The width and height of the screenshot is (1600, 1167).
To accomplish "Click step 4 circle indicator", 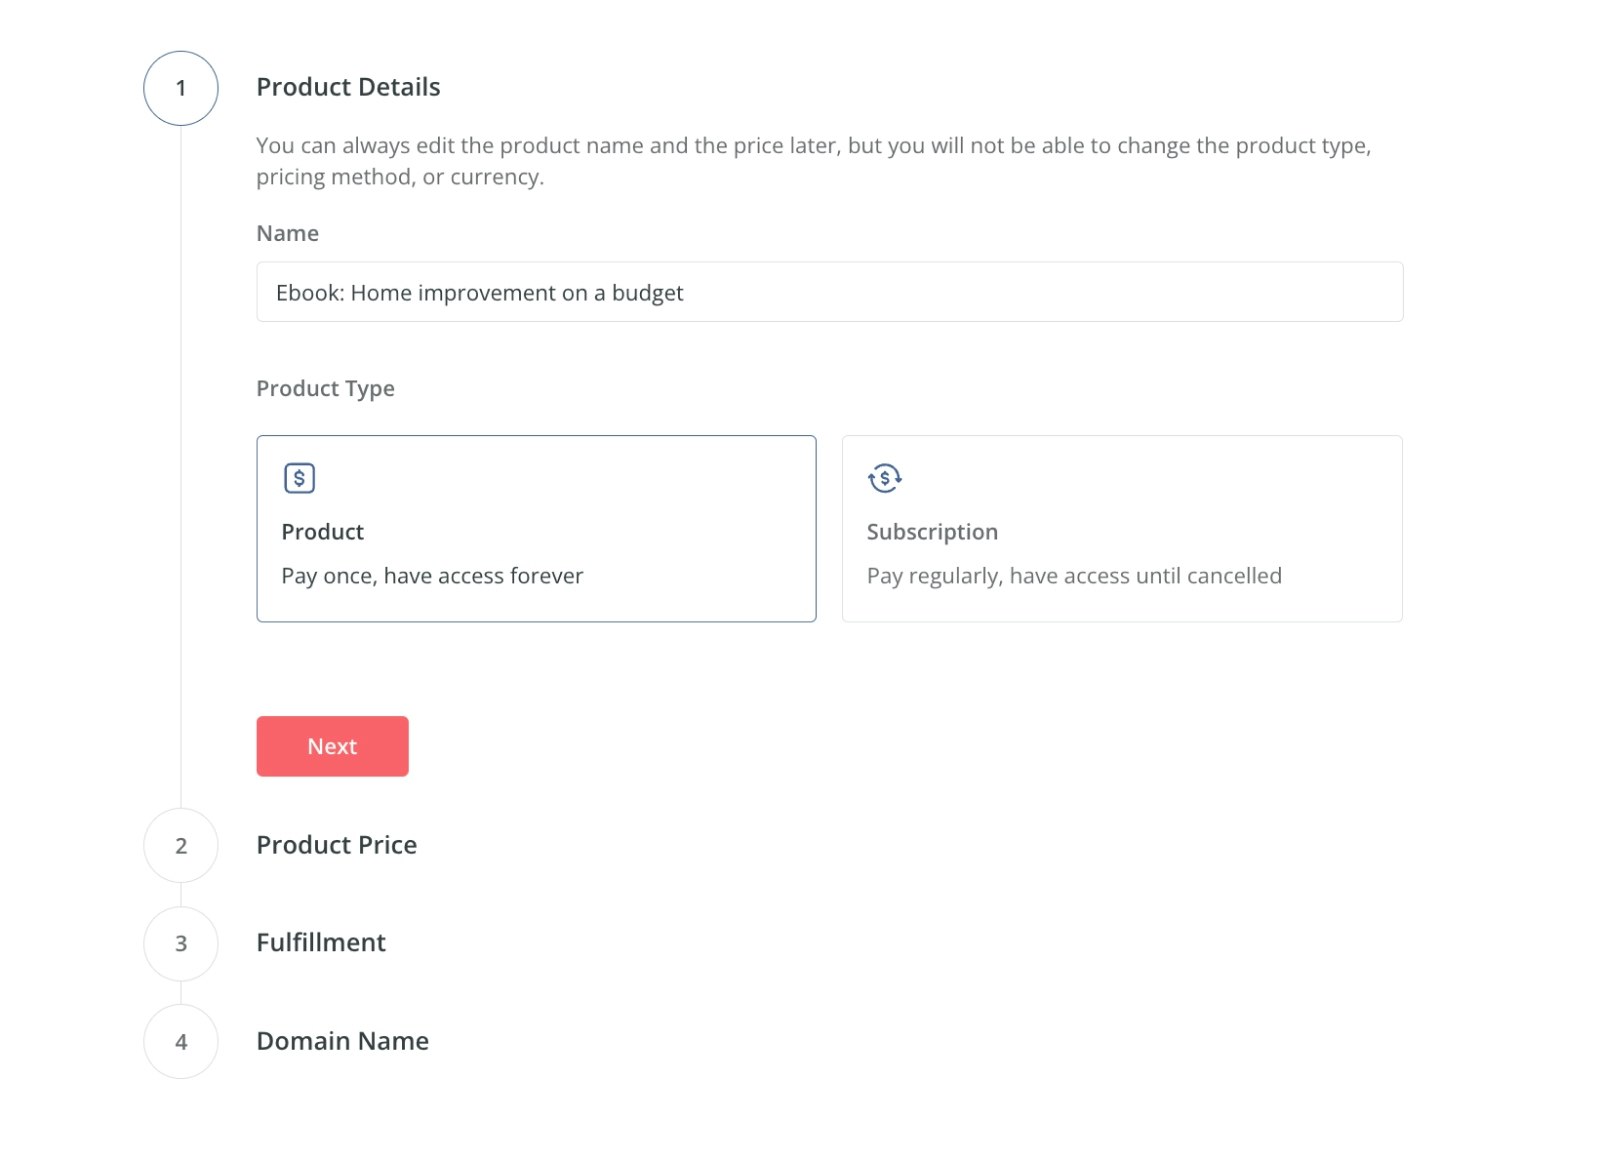I will (181, 1041).
